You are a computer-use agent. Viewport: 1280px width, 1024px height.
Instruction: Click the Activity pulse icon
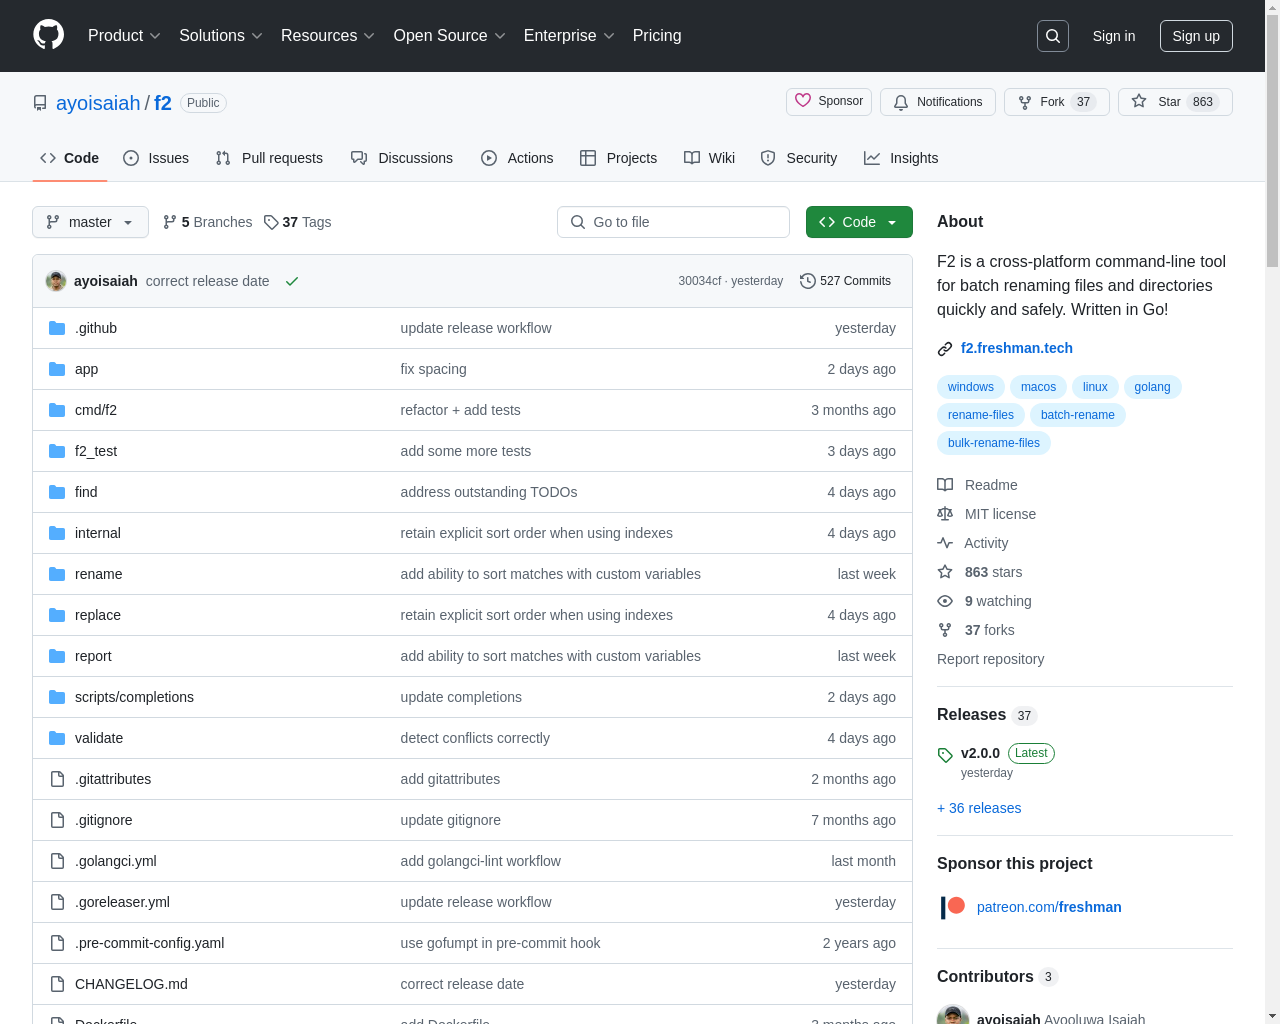point(945,543)
